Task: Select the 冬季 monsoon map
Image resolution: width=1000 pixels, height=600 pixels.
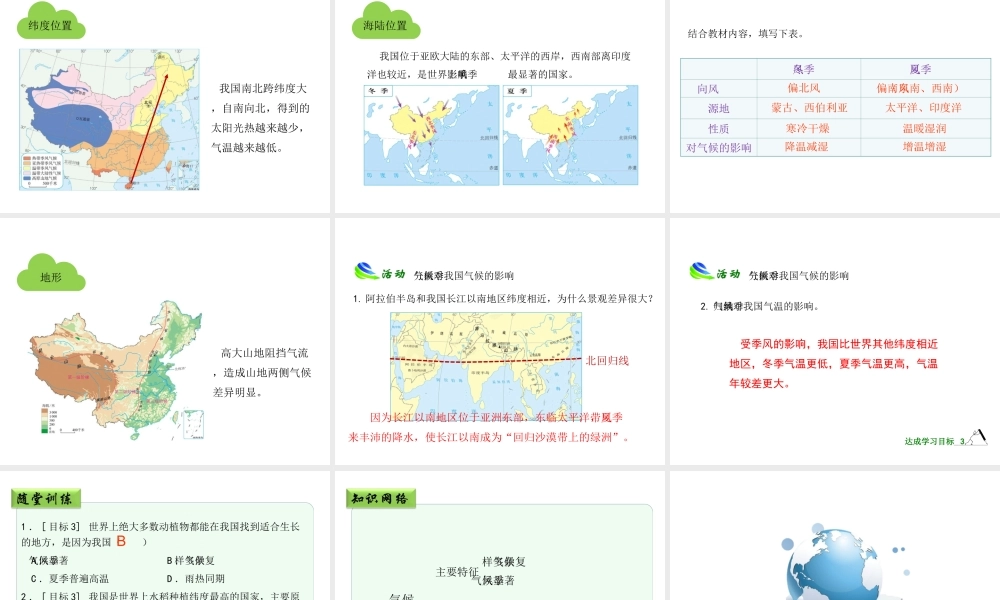Action: coord(432,135)
